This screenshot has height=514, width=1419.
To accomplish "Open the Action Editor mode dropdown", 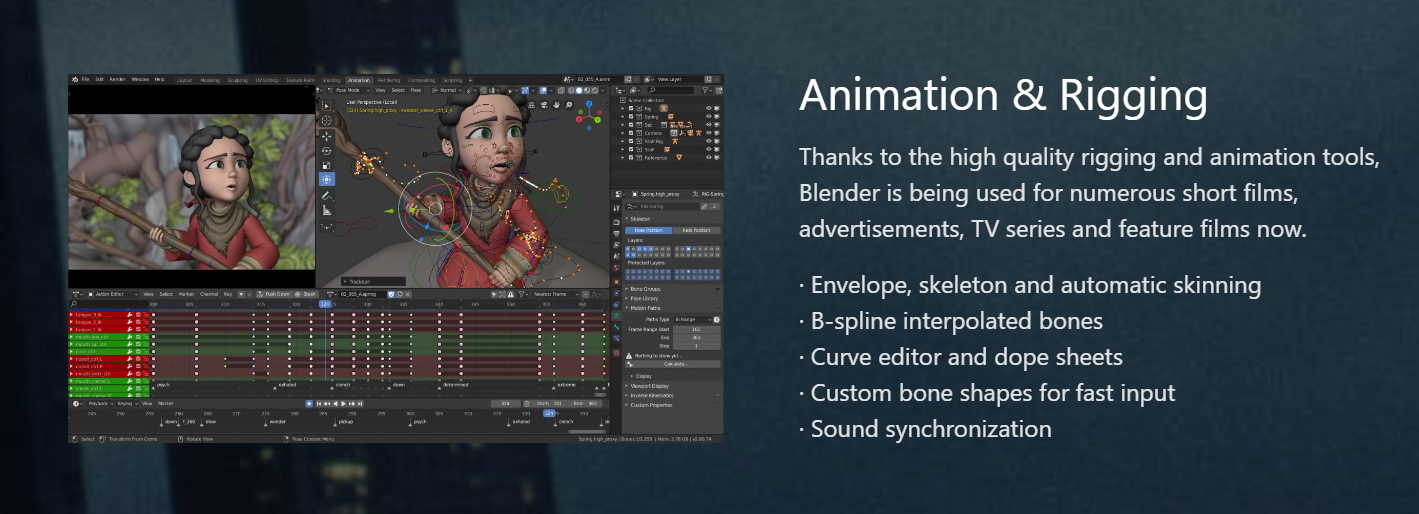I will (x=113, y=294).
